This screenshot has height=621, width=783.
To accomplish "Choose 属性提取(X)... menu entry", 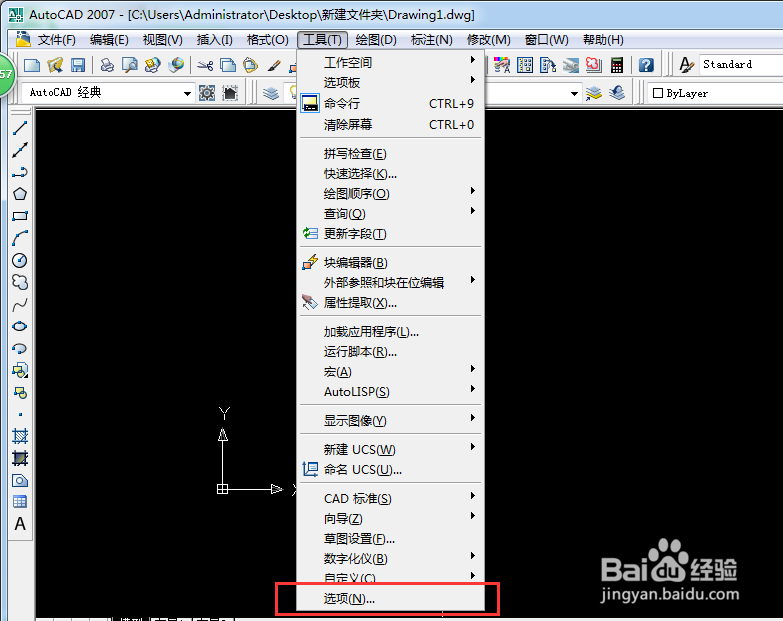I will (x=390, y=303).
